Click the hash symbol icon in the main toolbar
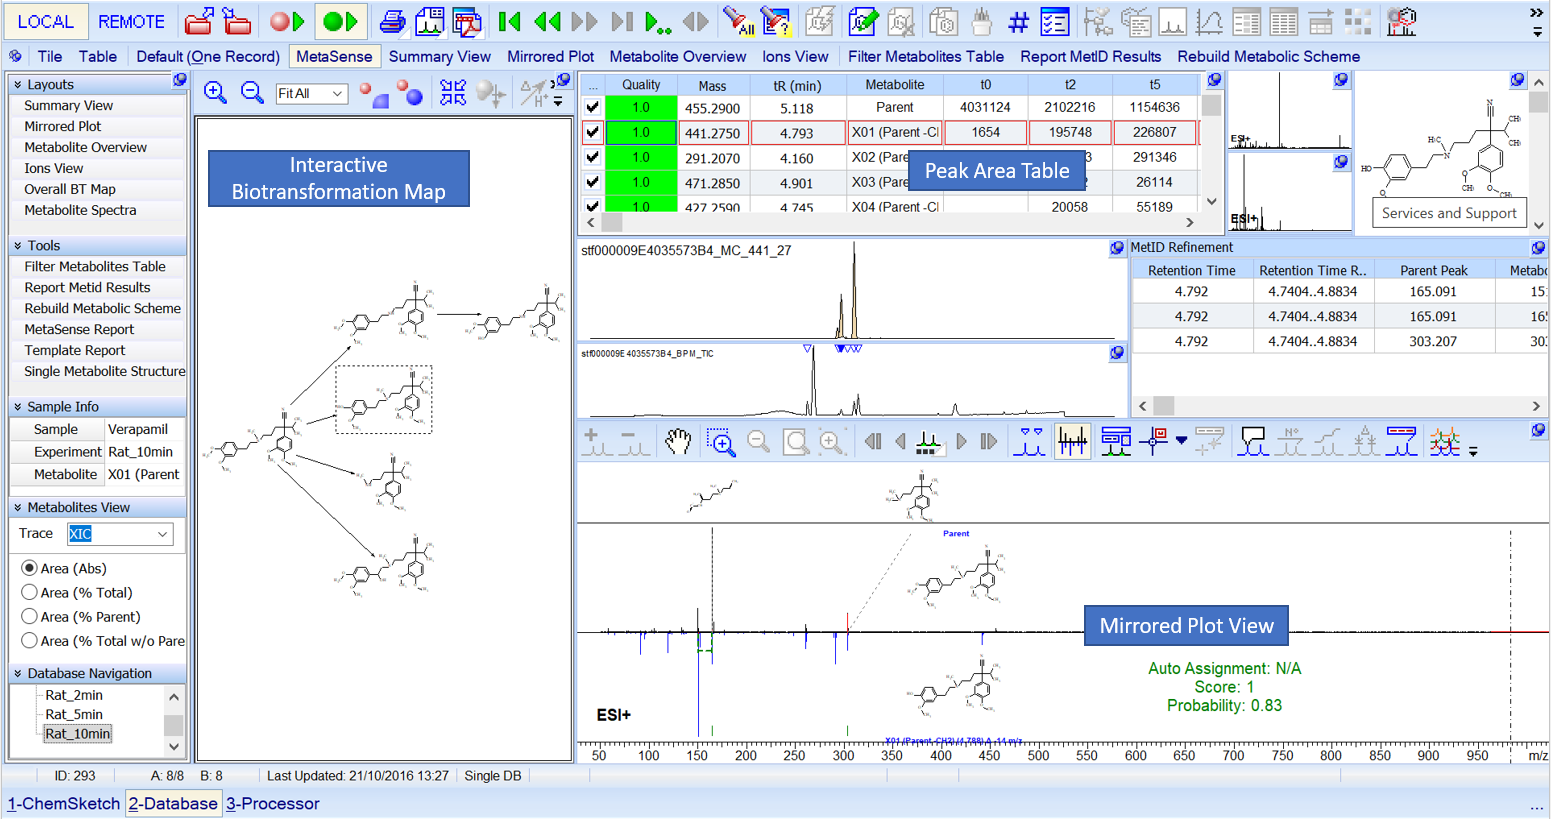1551x819 pixels. pos(1018,21)
